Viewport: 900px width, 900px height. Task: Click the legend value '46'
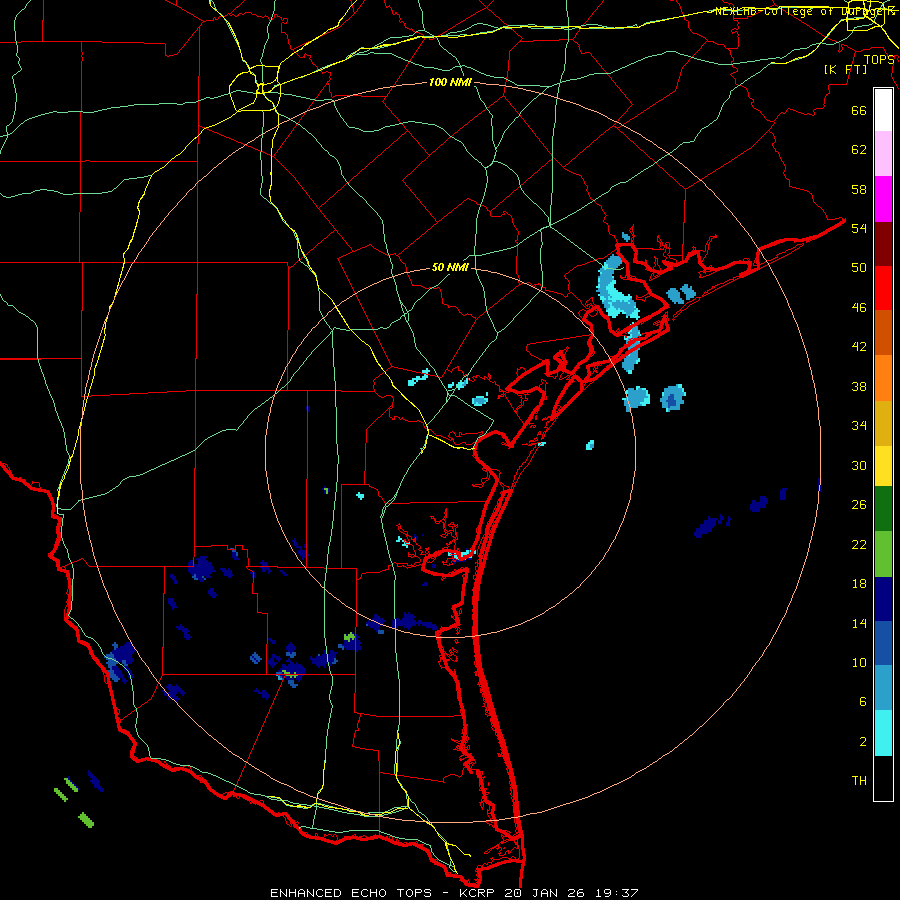click(x=859, y=308)
